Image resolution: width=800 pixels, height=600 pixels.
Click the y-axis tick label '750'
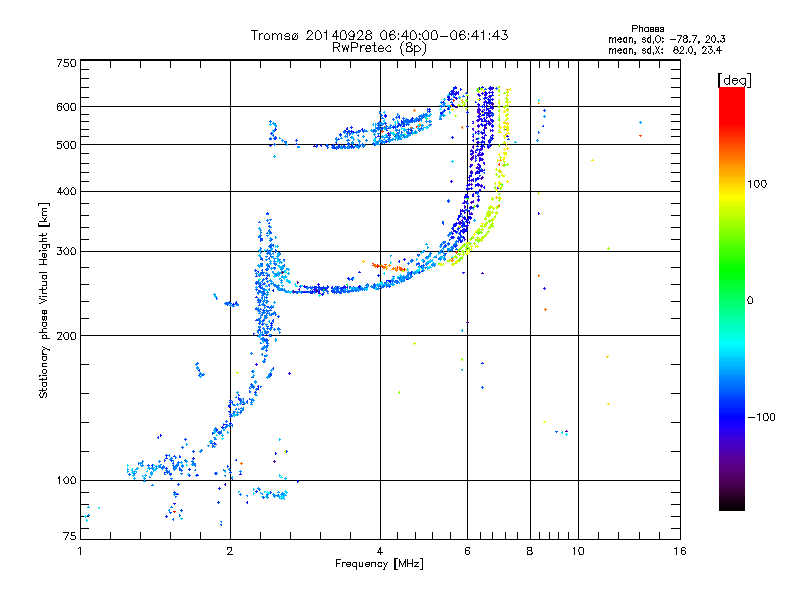pos(66,63)
